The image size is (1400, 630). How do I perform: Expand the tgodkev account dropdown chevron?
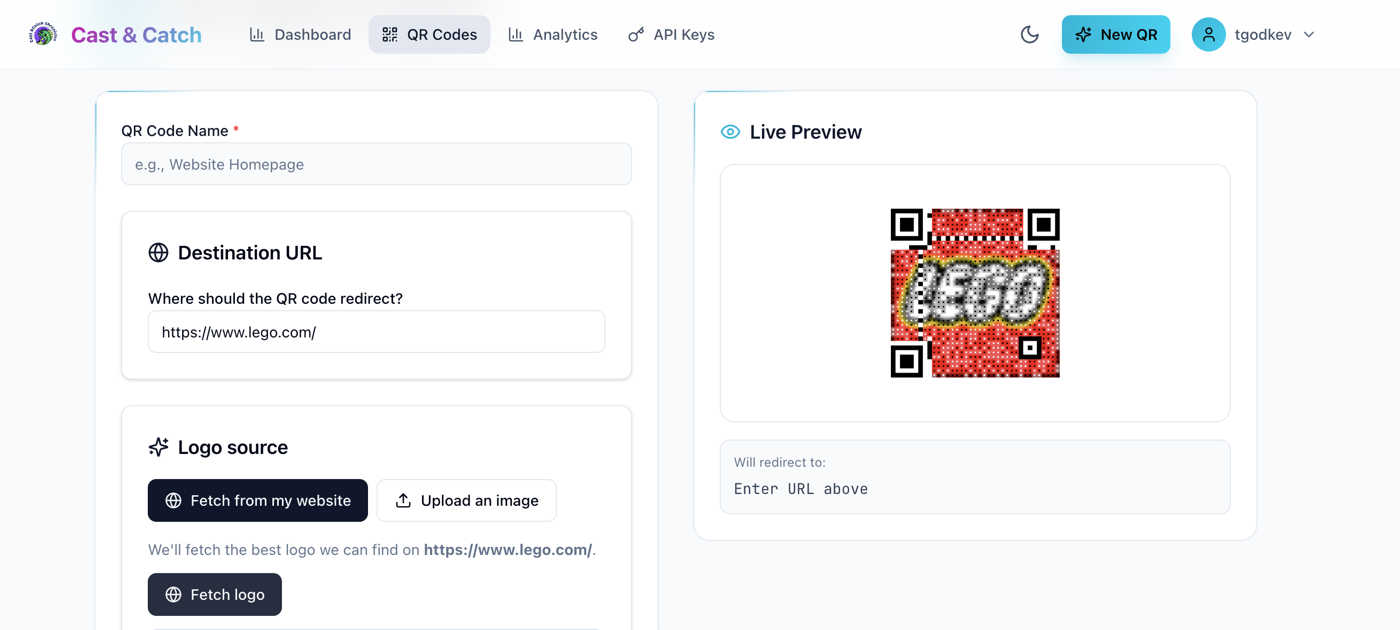pyautogui.click(x=1309, y=34)
